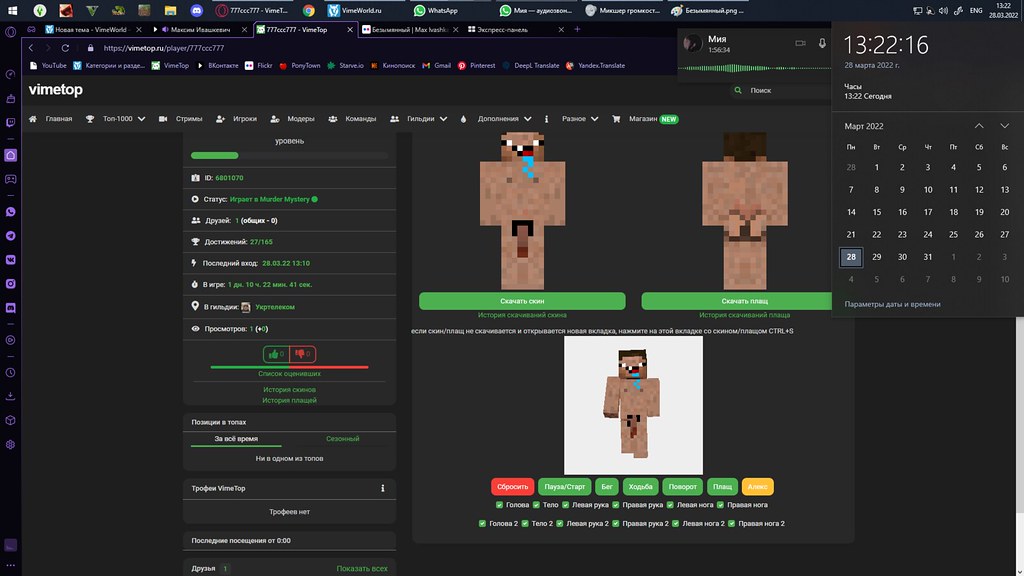Uncheck the Голова checkbox
Screen dimensions: 1024x576
tap(499, 505)
